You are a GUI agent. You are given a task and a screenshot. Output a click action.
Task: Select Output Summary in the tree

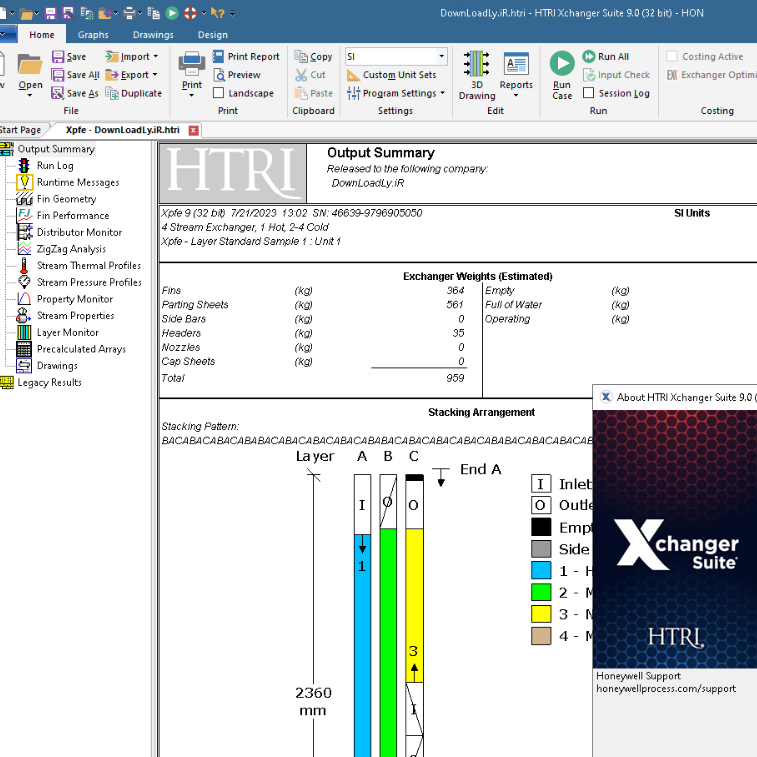click(56, 149)
